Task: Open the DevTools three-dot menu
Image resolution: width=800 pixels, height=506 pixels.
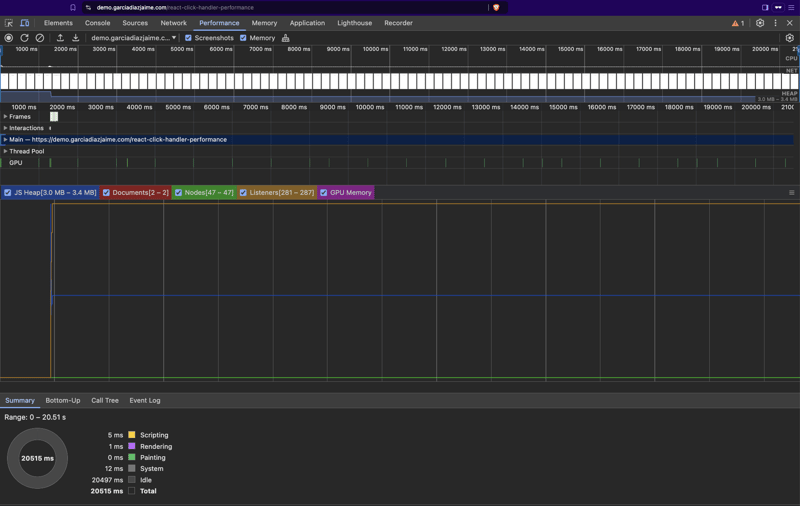Action: (x=776, y=23)
